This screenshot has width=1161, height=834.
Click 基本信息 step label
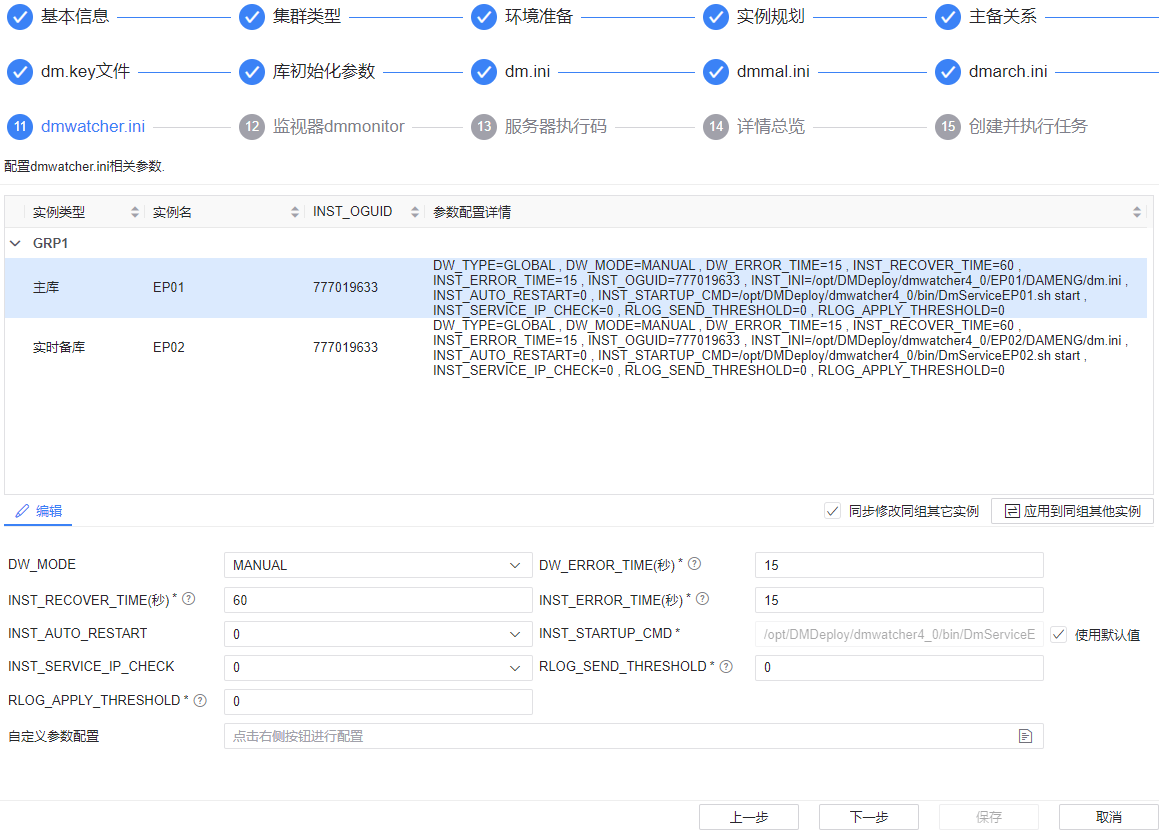pyautogui.click(x=75, y=17)
